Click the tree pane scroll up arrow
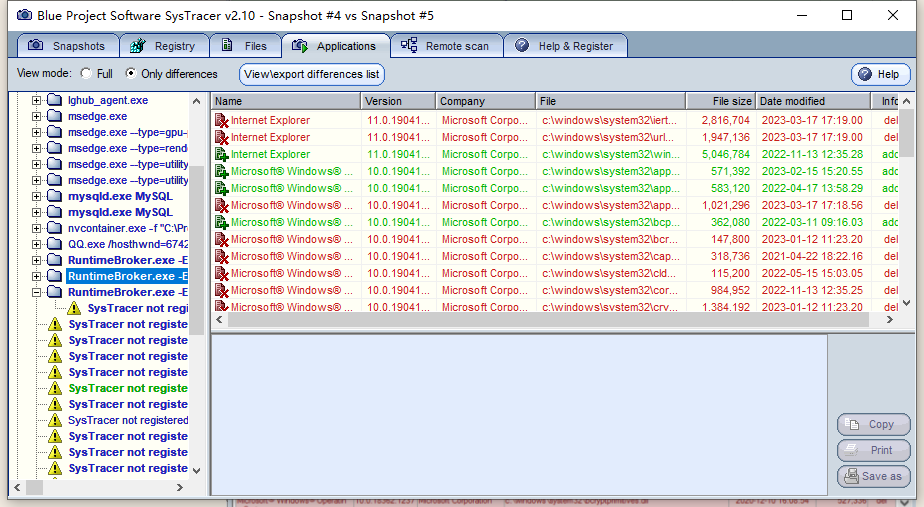This screenshot has width=924, height=507. click(197, 101)
